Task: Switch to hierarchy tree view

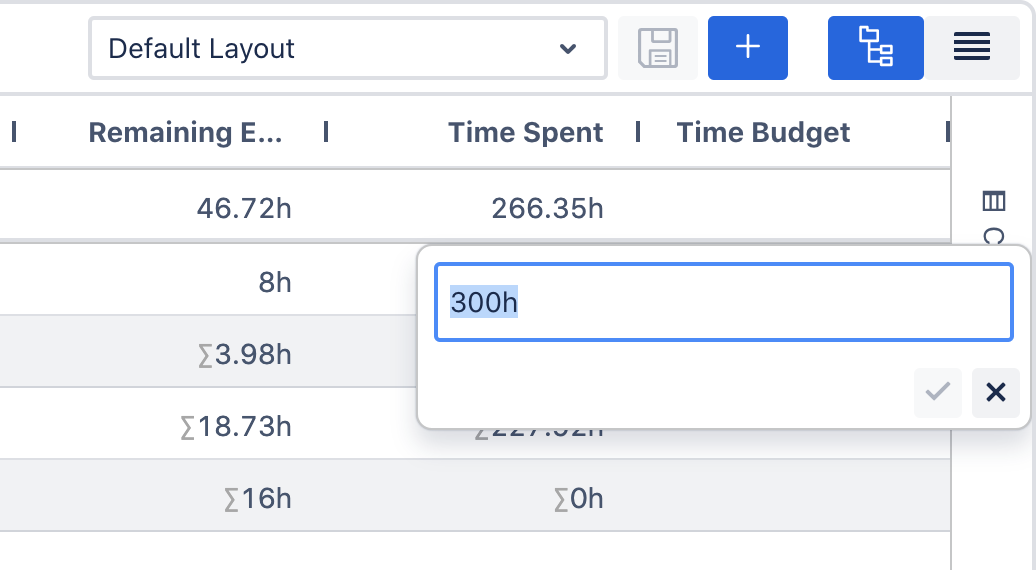Action: (x=875, y=48)
